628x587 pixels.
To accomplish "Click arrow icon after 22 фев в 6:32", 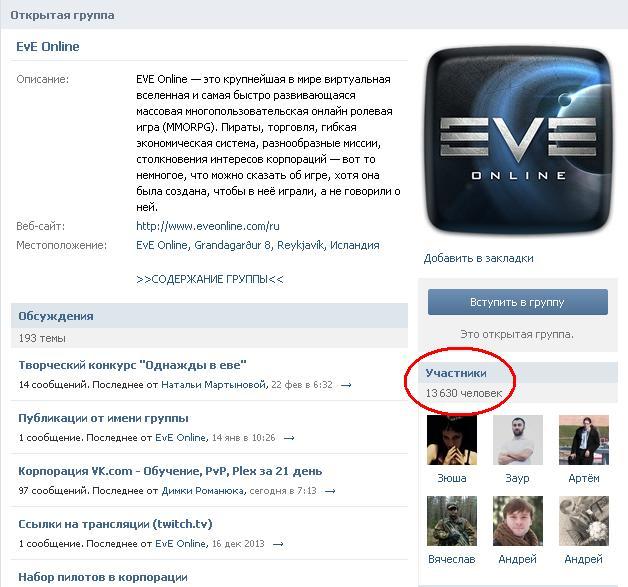I will [346, 385].
